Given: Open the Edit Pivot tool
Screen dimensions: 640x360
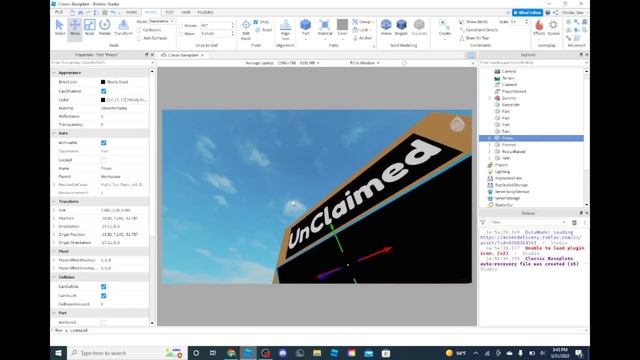Looking at the screenshot, I should 246,29.
